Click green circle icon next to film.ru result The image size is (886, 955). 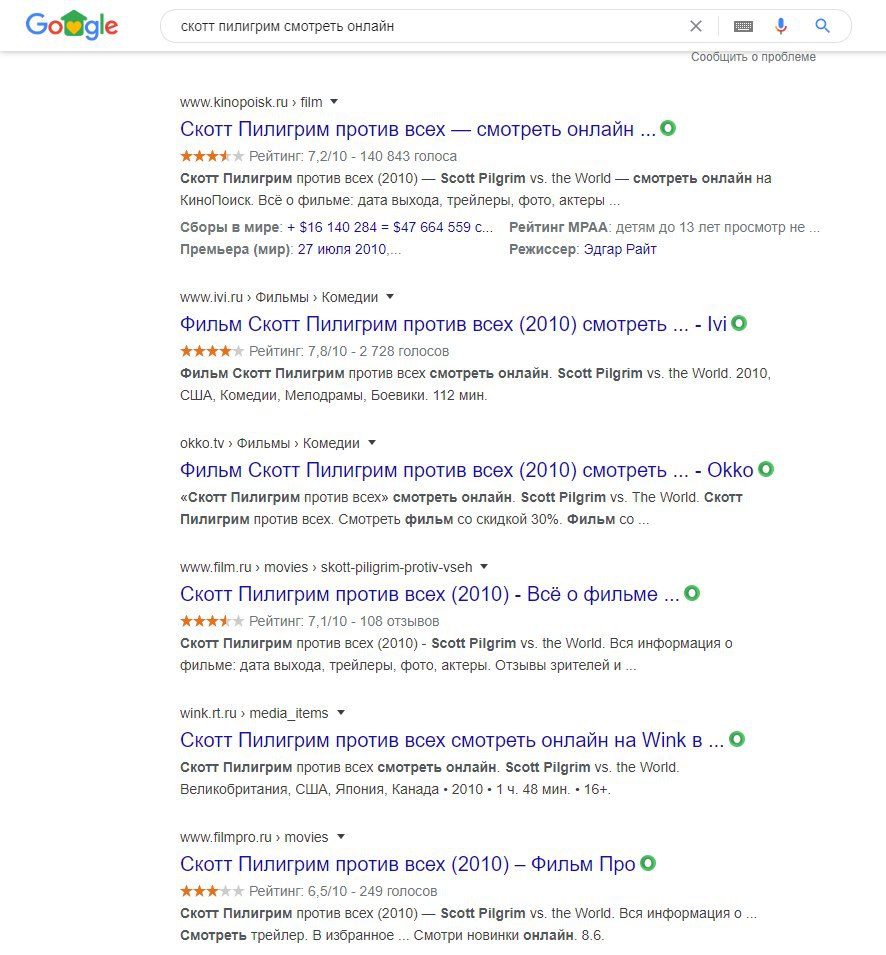tap(692, 593)
